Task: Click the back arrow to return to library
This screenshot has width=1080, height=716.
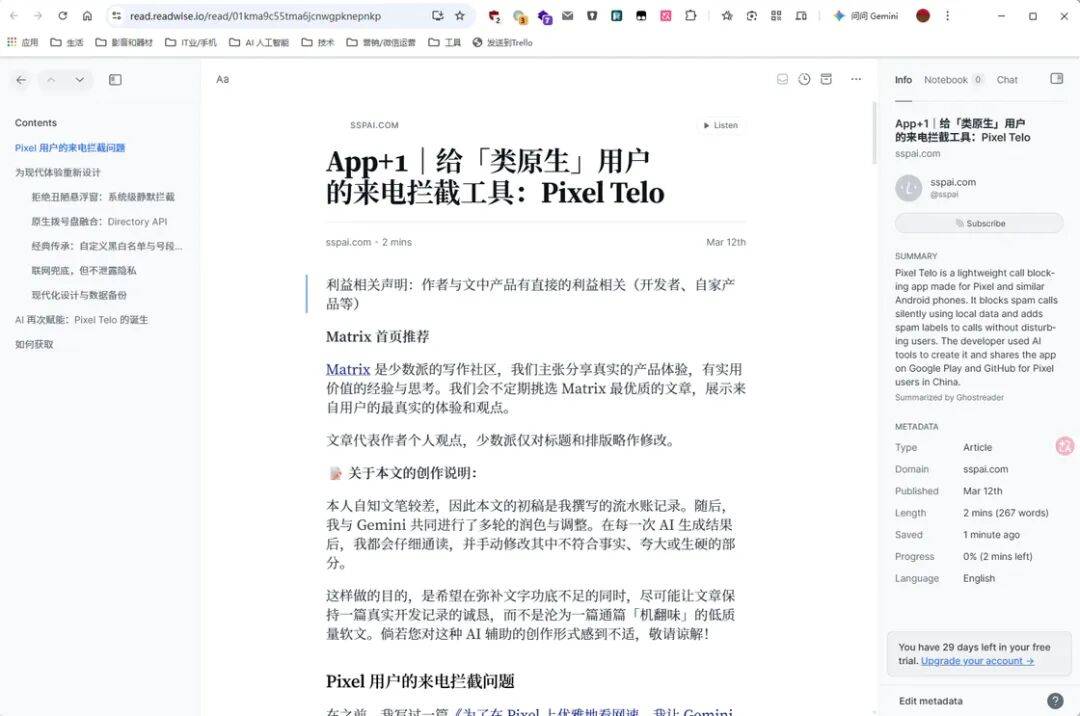Action: [20, 79]
